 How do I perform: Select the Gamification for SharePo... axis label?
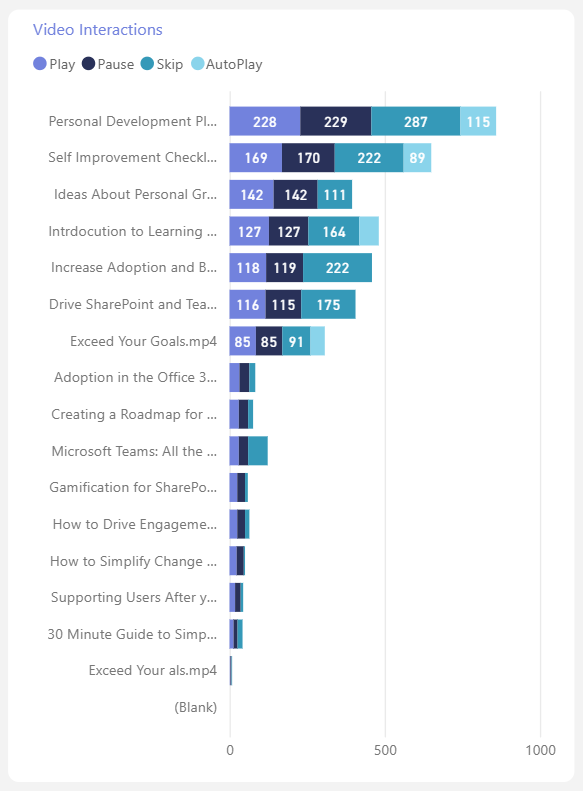[x=133, y=487]
